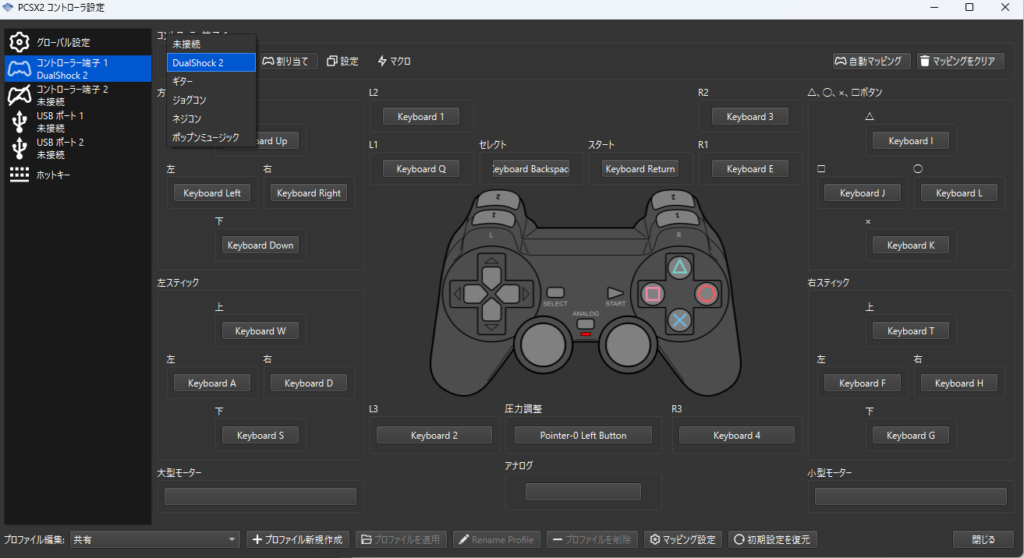Image resolution: width=1024 pixels, height=558 pixels.
Task: Click the empty アナログ binding field
Action: pos(583,491)
